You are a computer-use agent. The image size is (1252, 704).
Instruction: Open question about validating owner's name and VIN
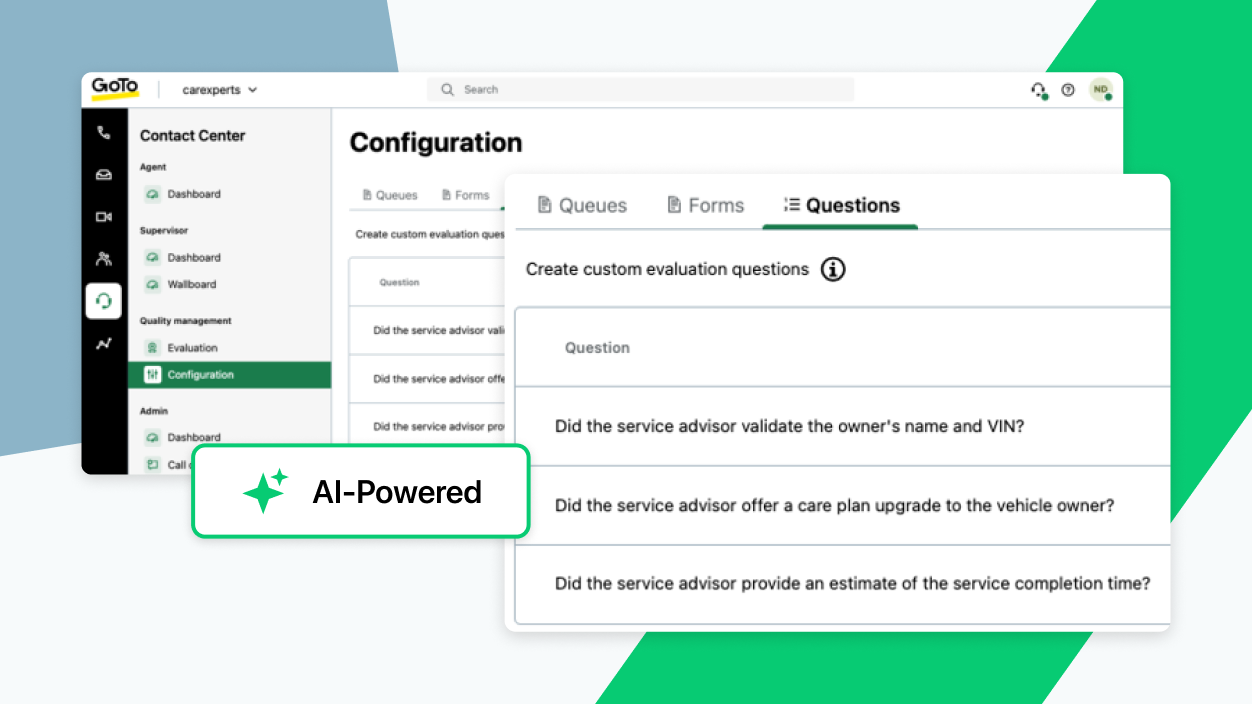click(789, 426)
